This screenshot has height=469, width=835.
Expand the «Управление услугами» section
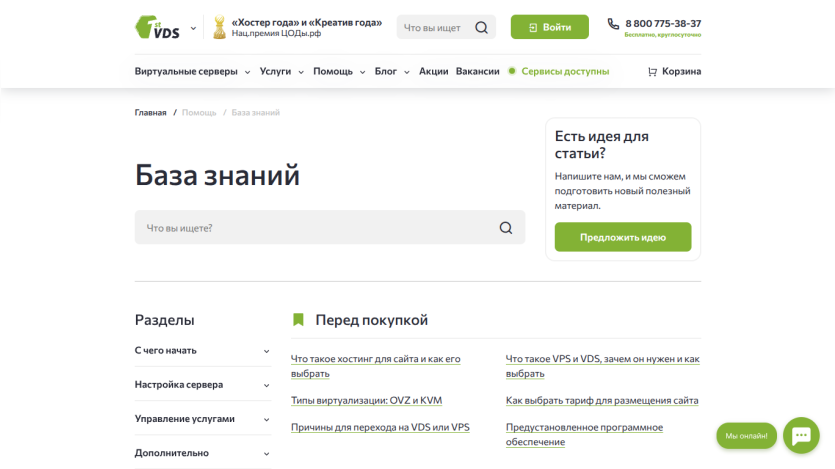202,418
